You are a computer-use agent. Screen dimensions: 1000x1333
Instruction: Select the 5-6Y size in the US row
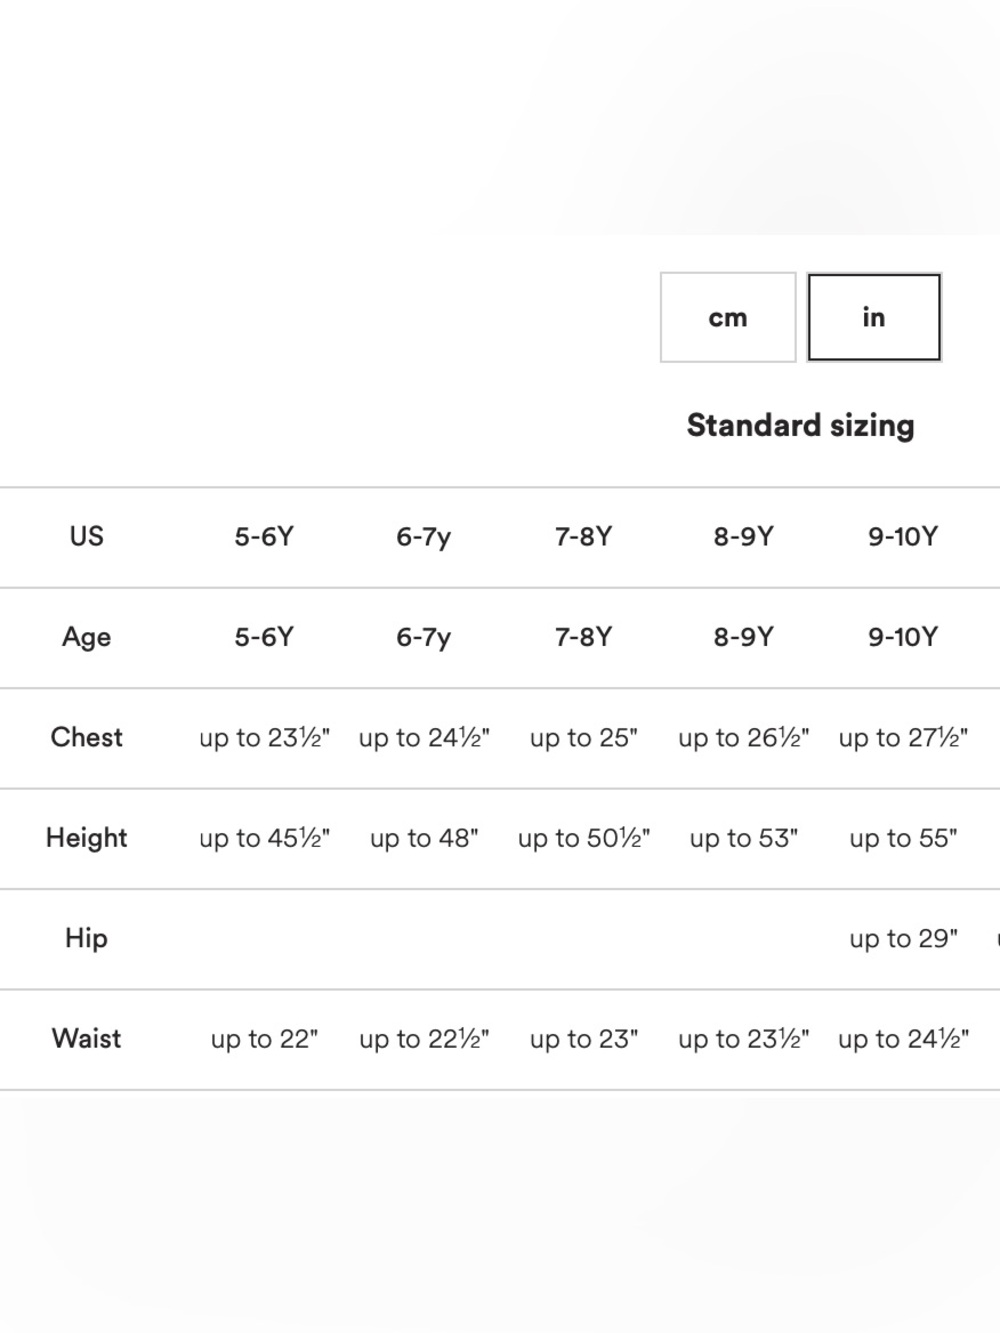pos(264,537)
